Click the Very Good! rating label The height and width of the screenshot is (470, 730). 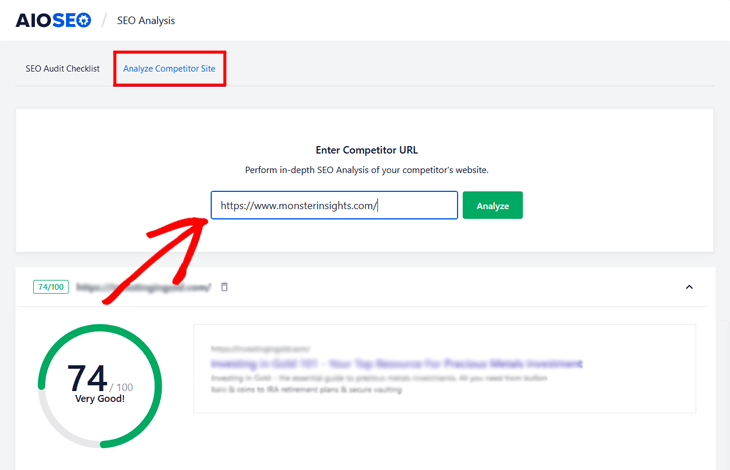99,399
